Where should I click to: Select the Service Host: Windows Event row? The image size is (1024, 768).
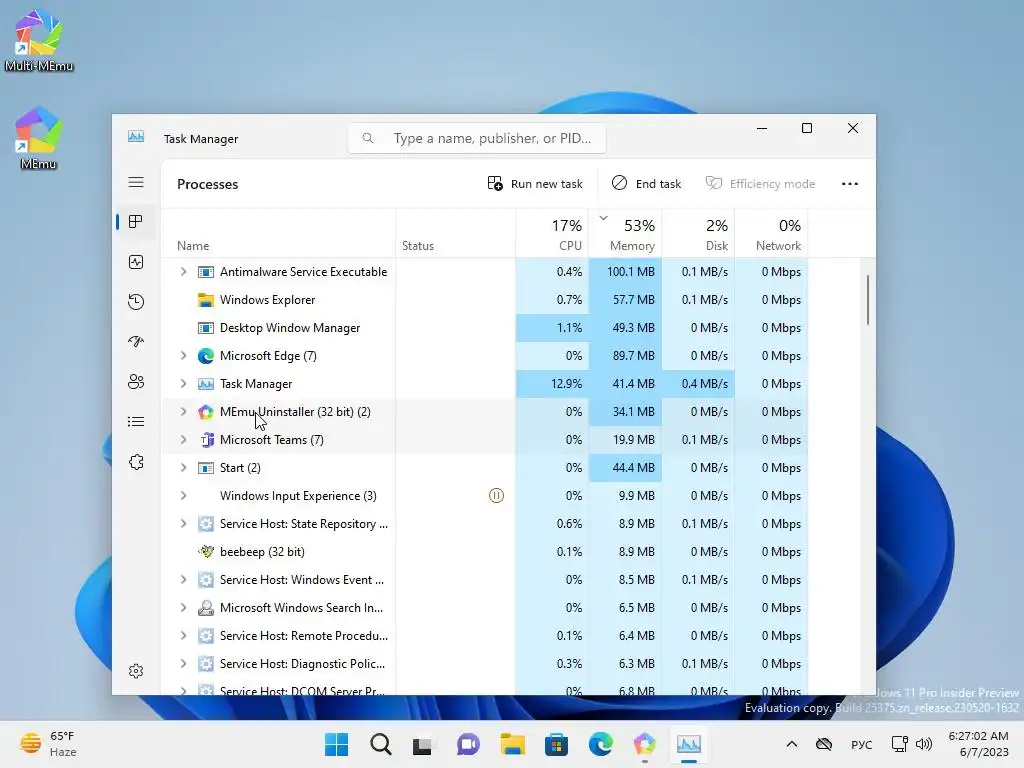pos(485,580)
